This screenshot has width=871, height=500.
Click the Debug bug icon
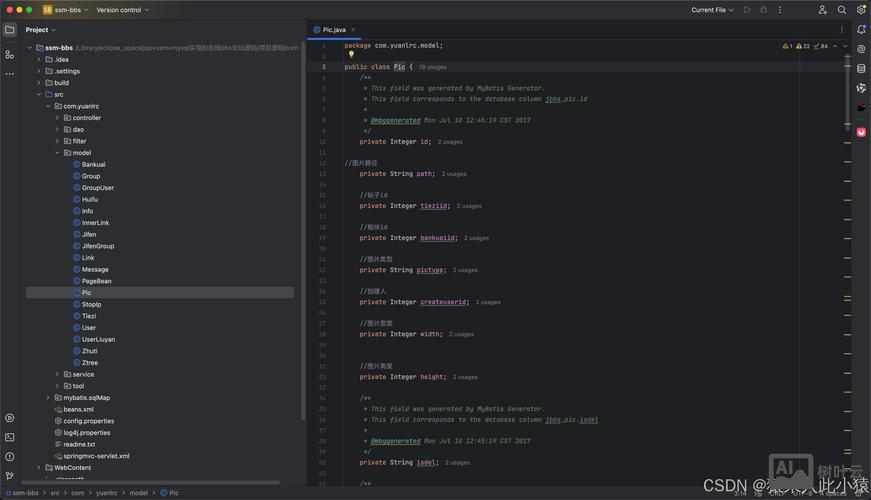pos(764,10)
